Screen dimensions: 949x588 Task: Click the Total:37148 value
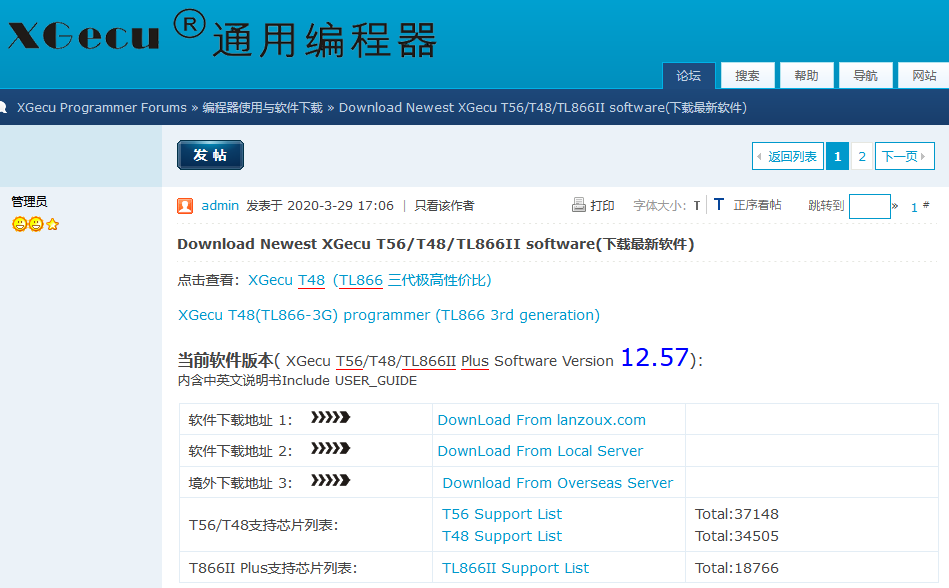[x=737, y=514]
